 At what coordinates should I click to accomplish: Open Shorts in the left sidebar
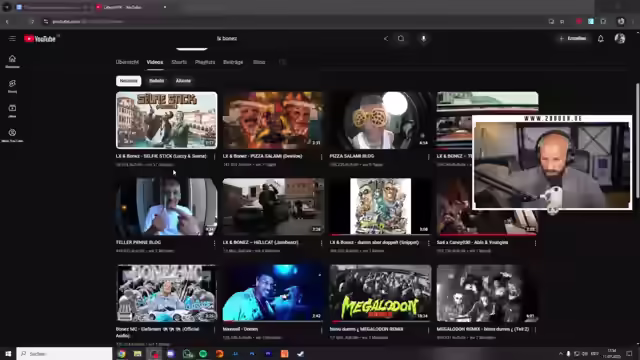coord(12,86)
